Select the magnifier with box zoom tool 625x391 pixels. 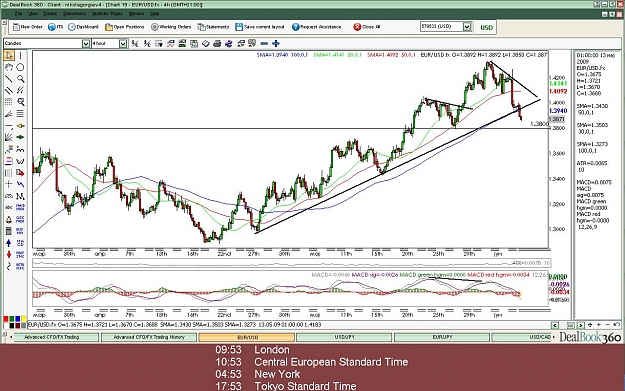click(20, 102)
